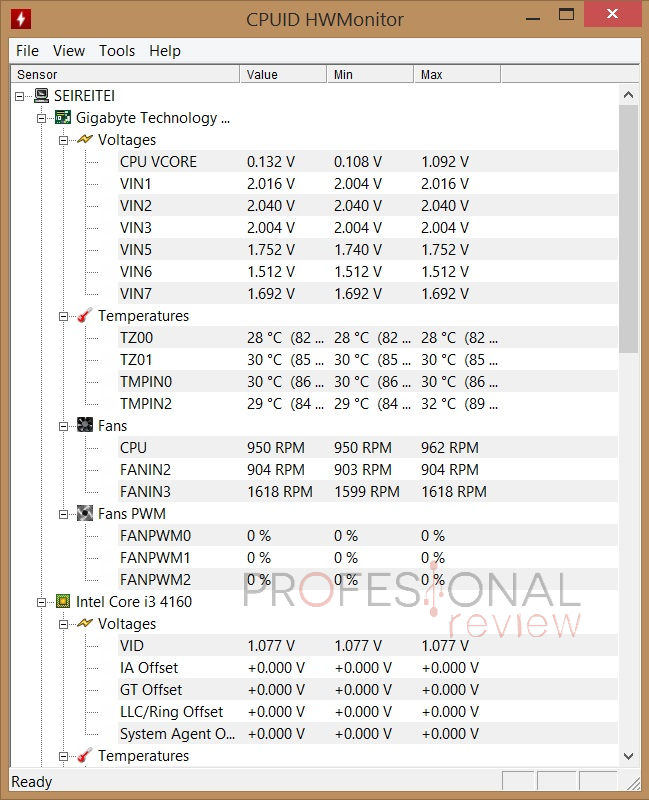Open the Tools menu
This screenshot has width=649, height=800.
[117, 51]
